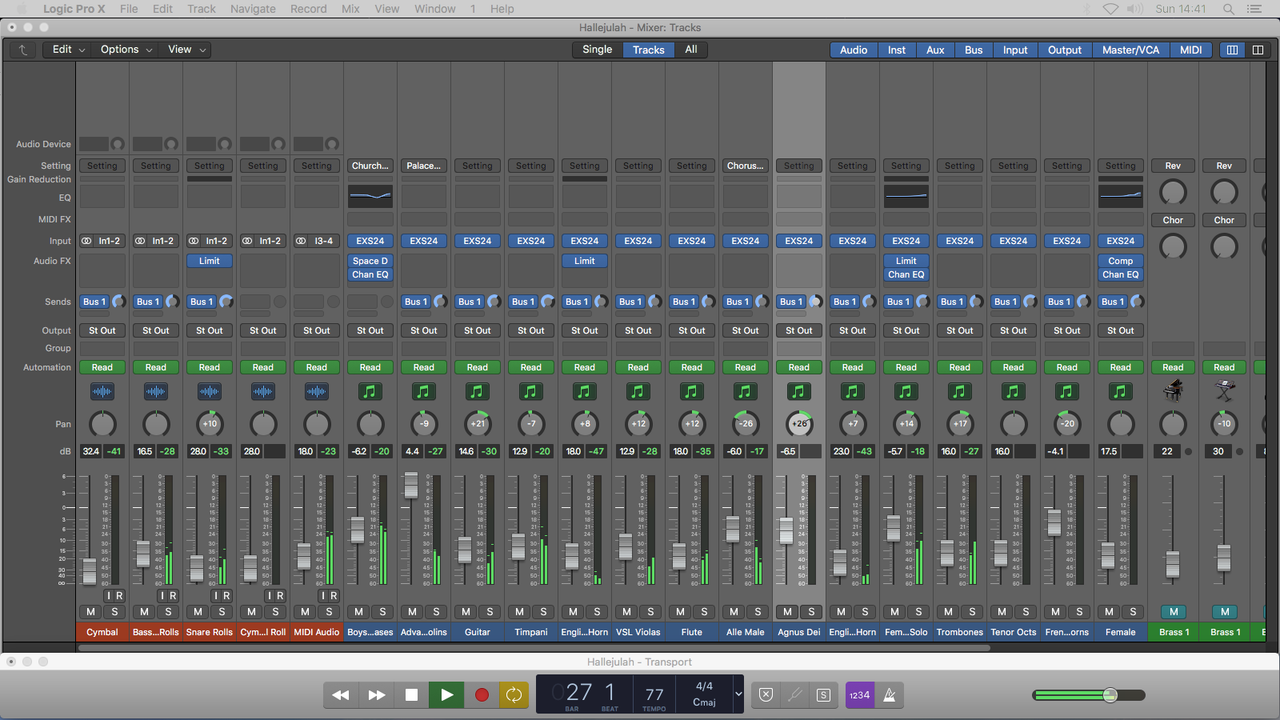The height and width of the screenshot is (720, 1280).
Task: Open the LCD display mode dropdown arrow
Action: 739,694
